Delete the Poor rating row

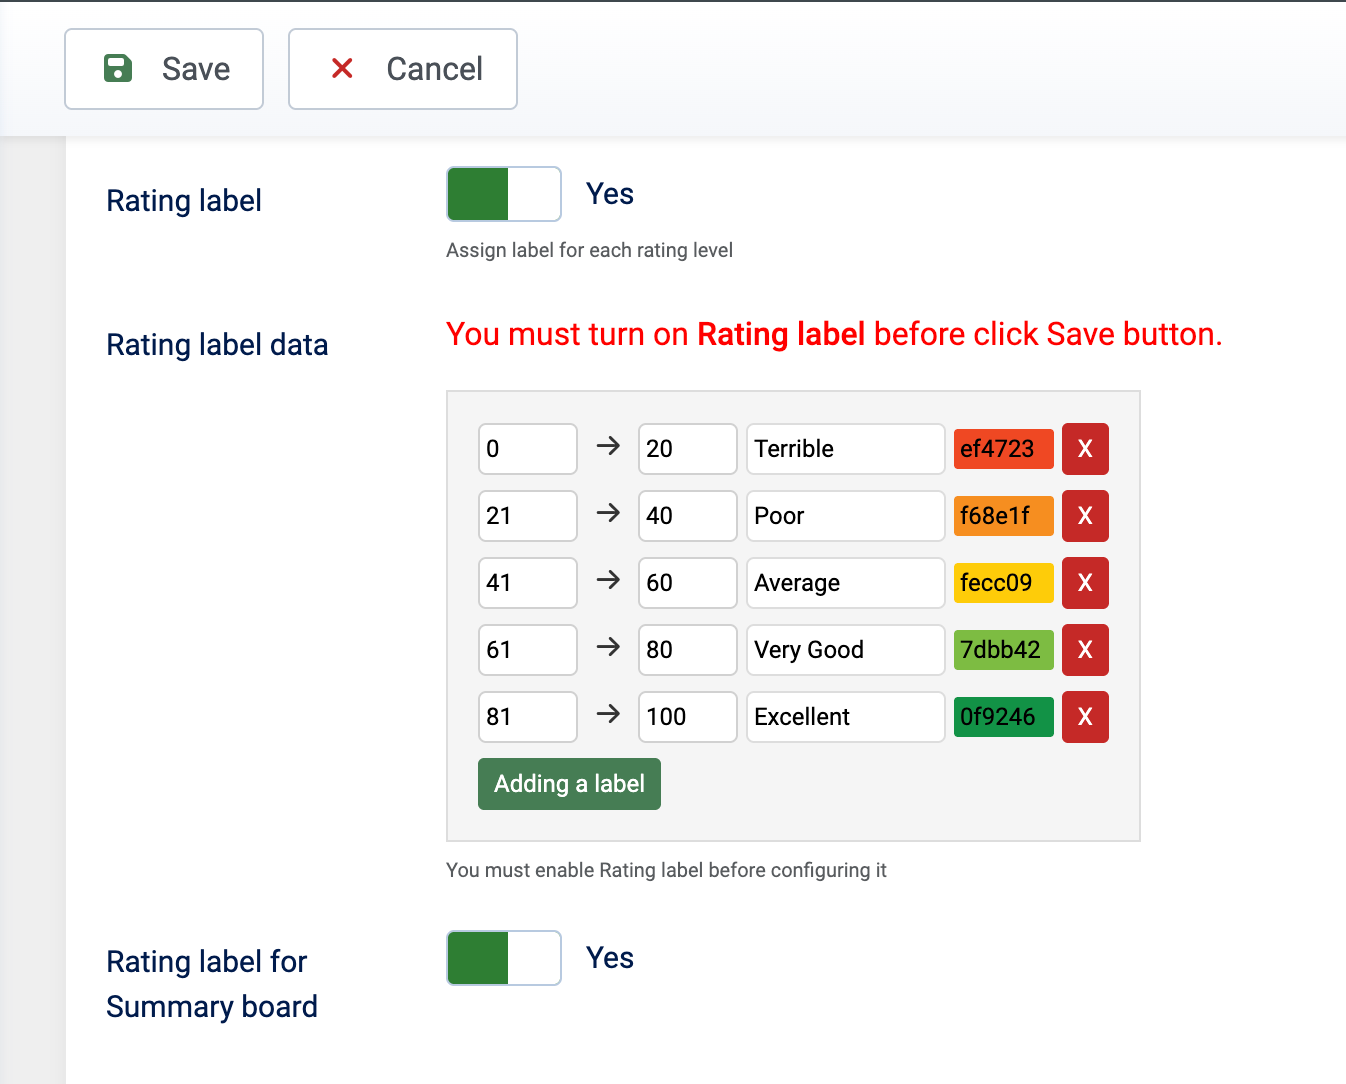[x=1085, y=515]
